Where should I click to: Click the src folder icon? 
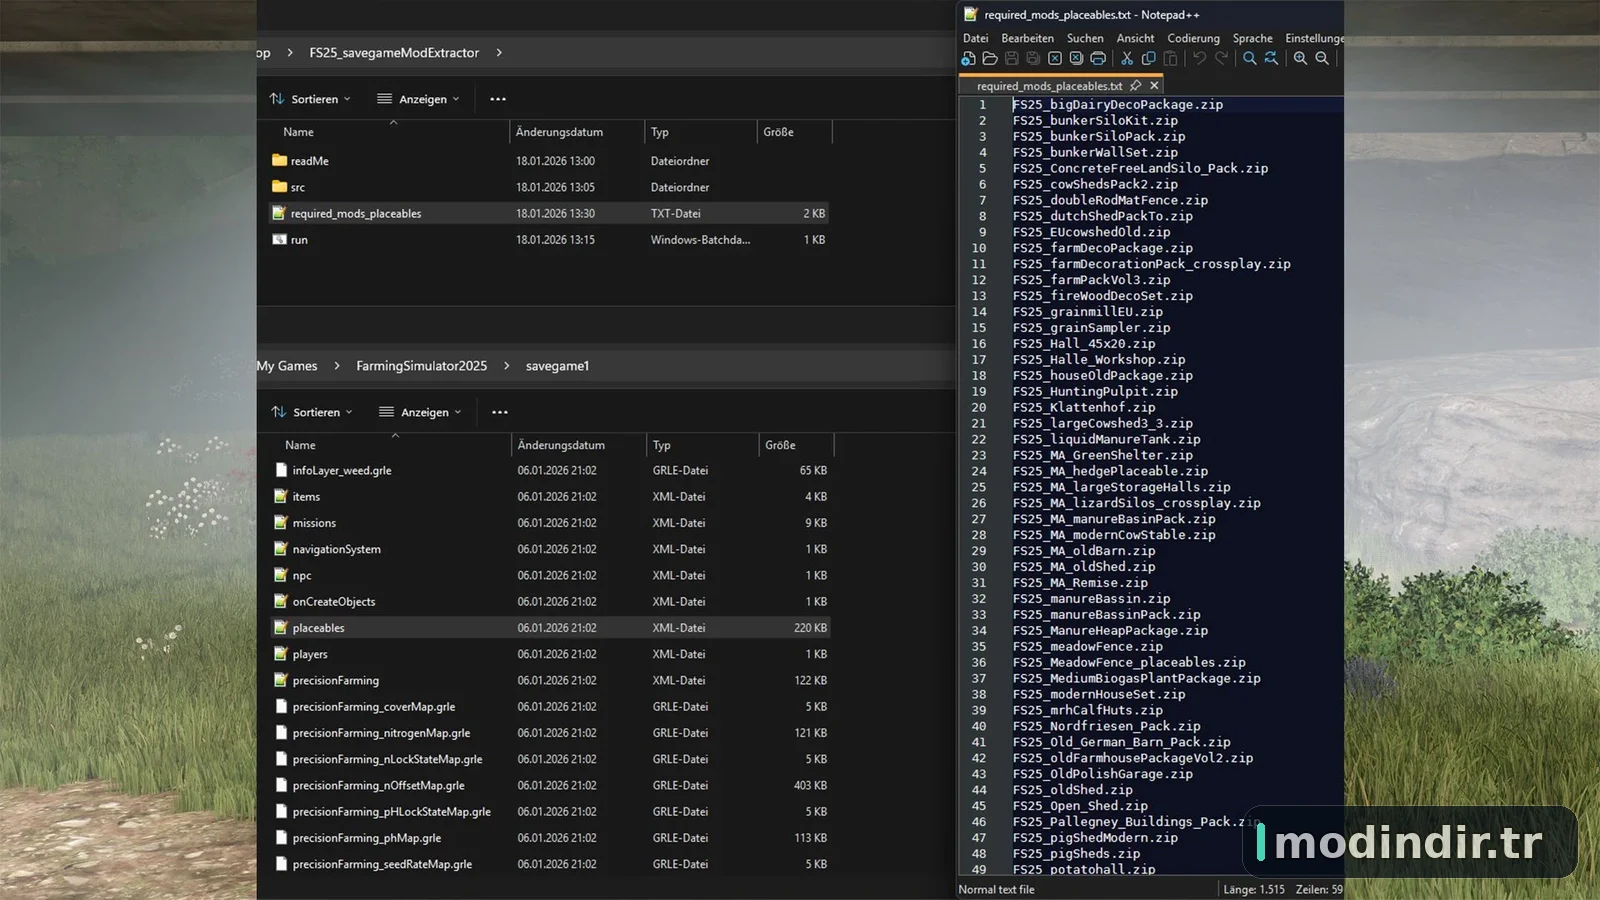click(x=279, y=187)
